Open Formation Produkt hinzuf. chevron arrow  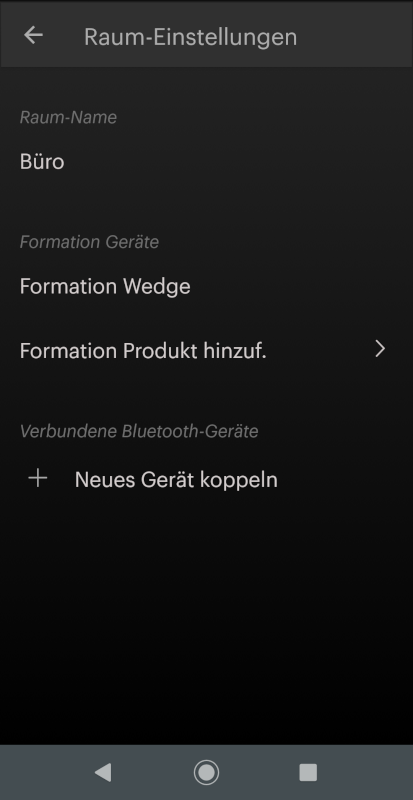[x=380, y=349]
